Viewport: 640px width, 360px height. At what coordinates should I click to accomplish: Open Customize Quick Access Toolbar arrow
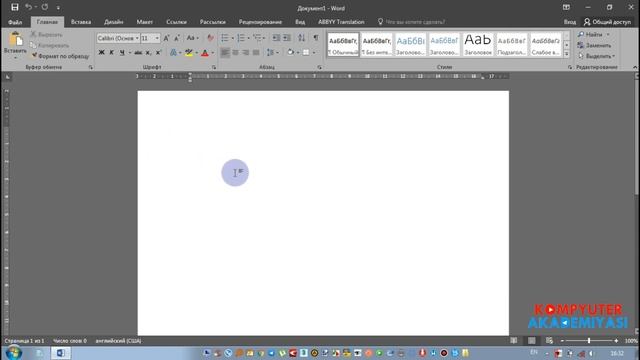tap(58, 8)
